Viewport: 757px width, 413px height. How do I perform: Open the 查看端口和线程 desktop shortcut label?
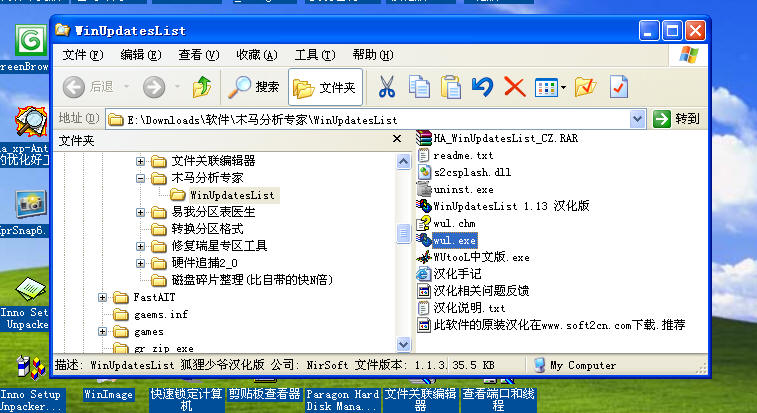(498, 400)
